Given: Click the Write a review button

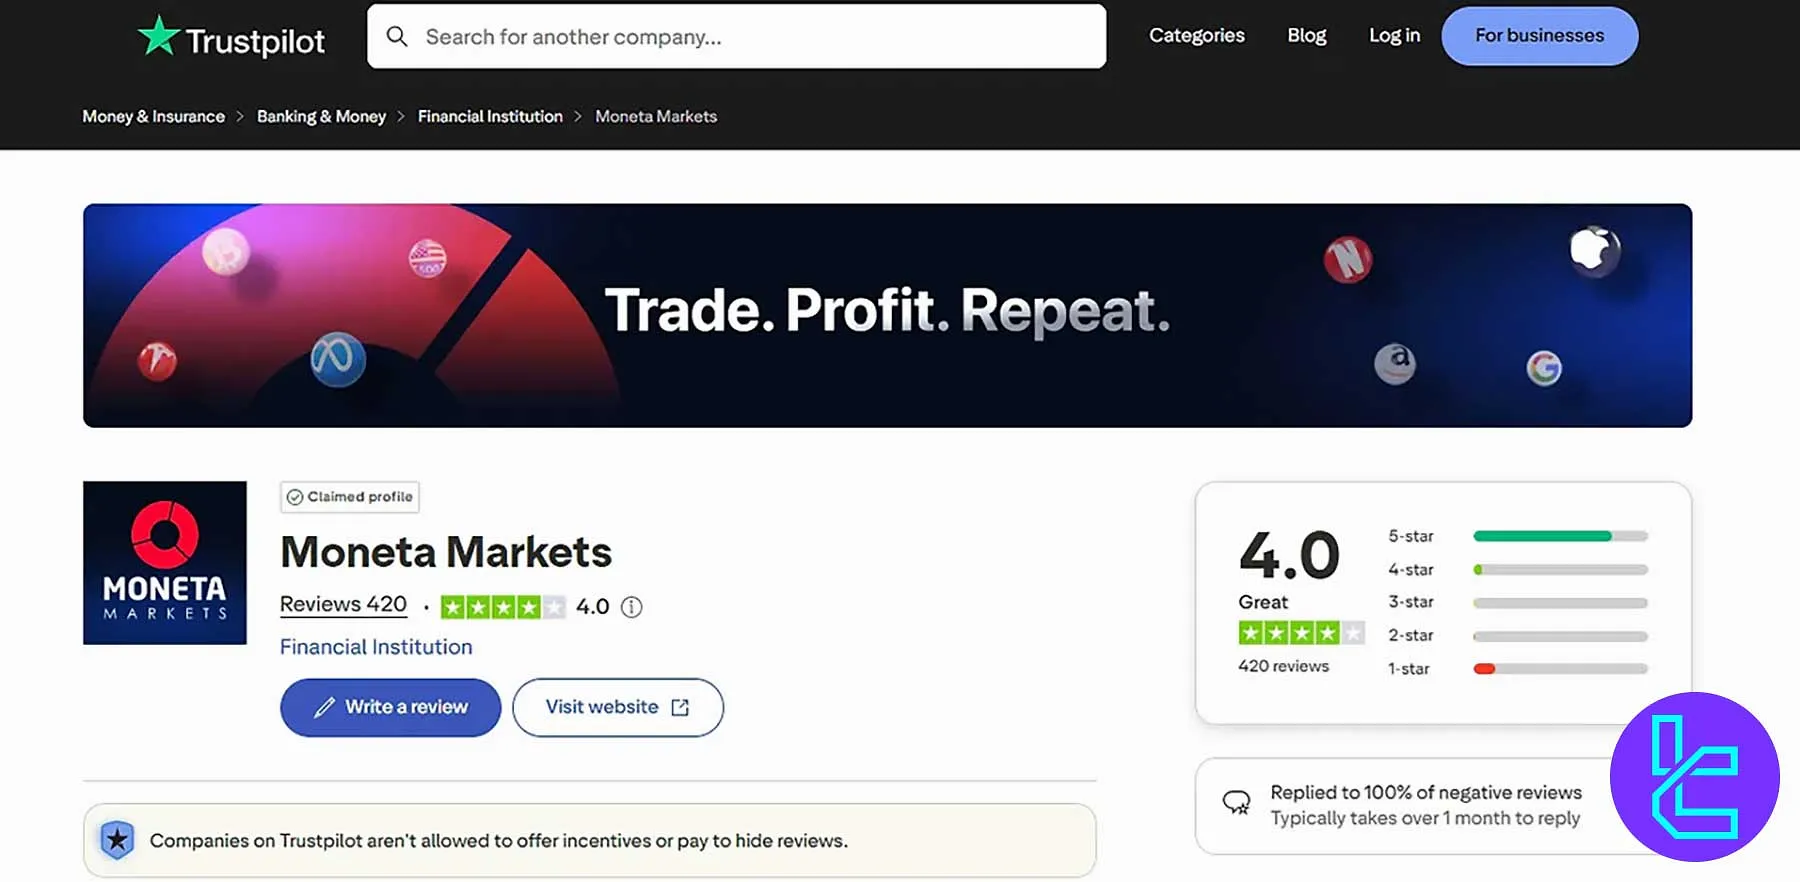Looking at the screenshot, I should click(x=390, y=707).
